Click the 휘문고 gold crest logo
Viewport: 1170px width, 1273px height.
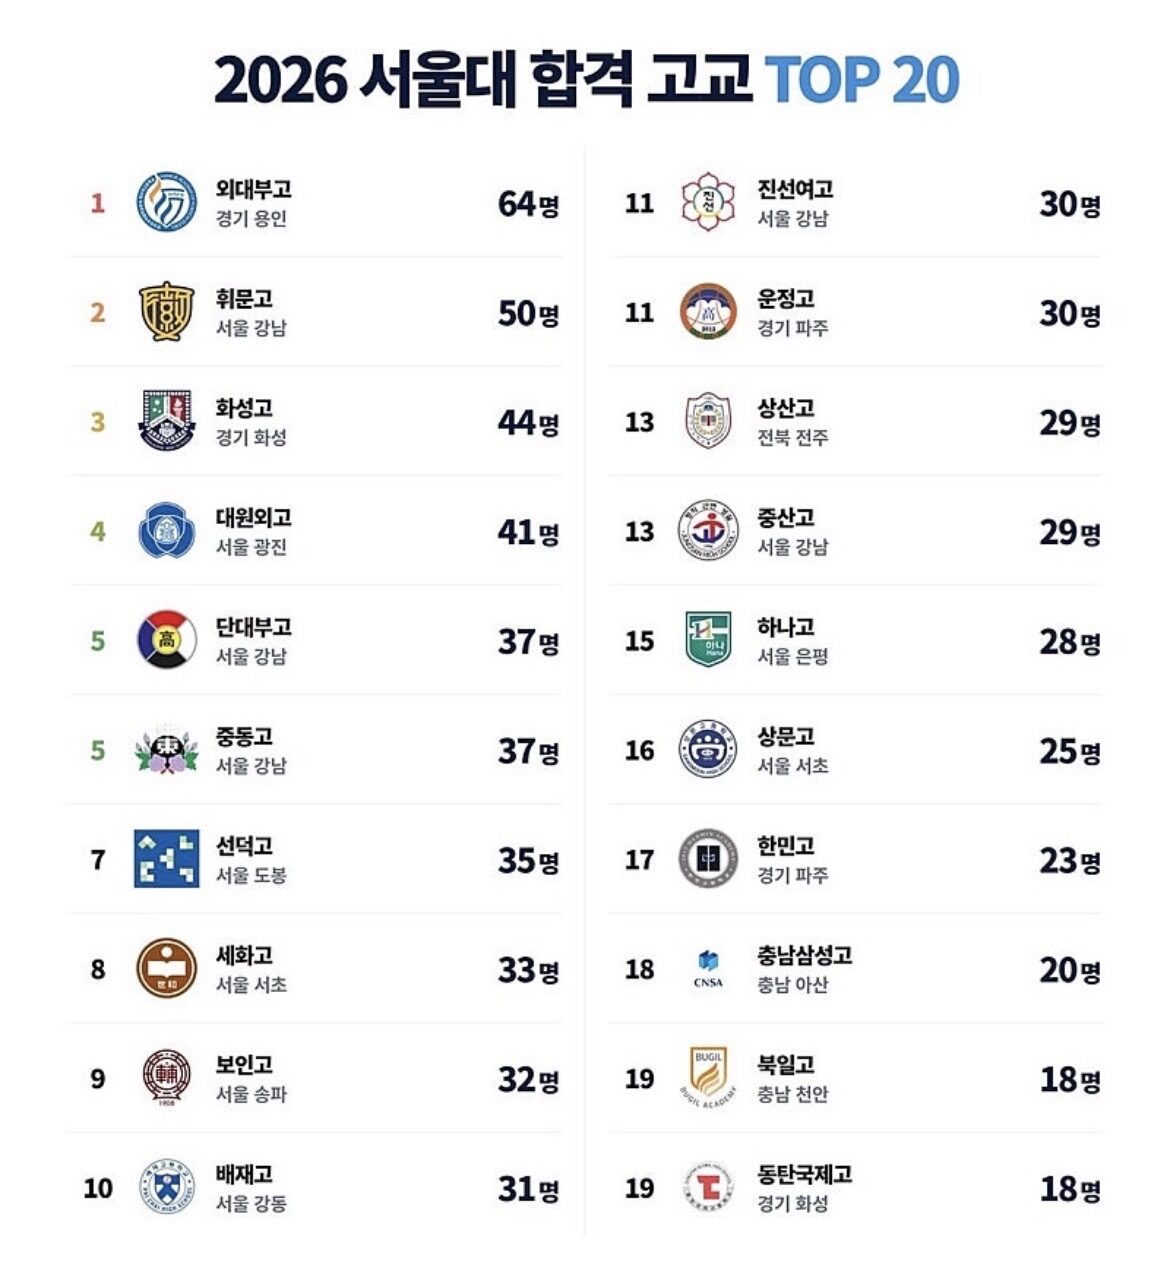coord(166,312)
